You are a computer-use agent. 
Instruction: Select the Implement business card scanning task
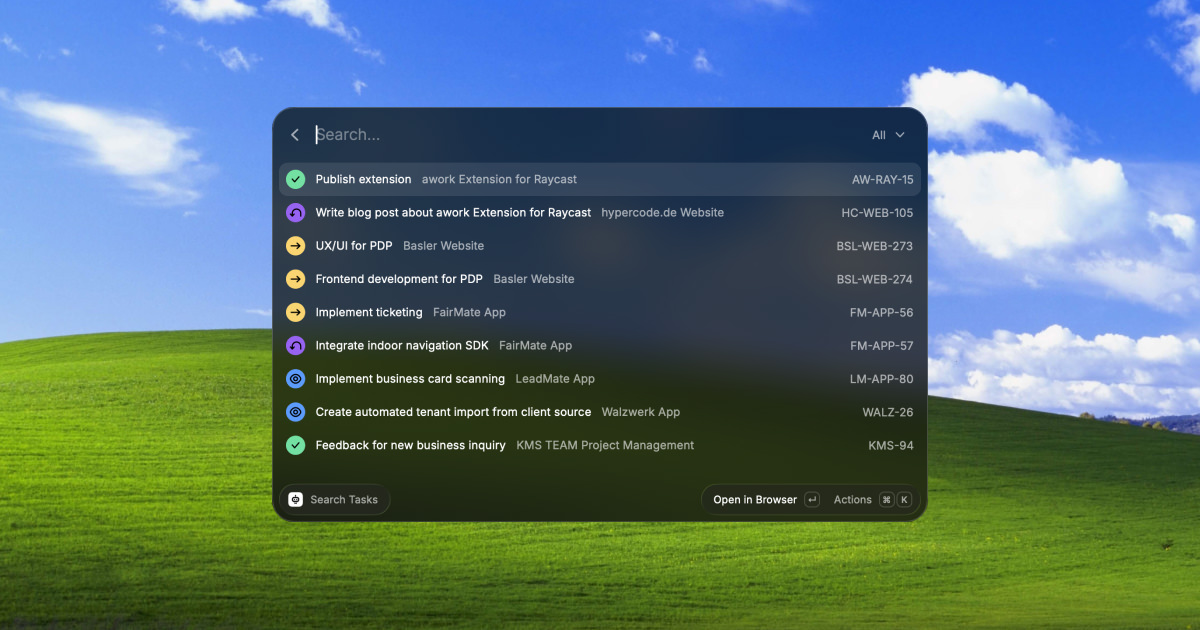[599, 379]
